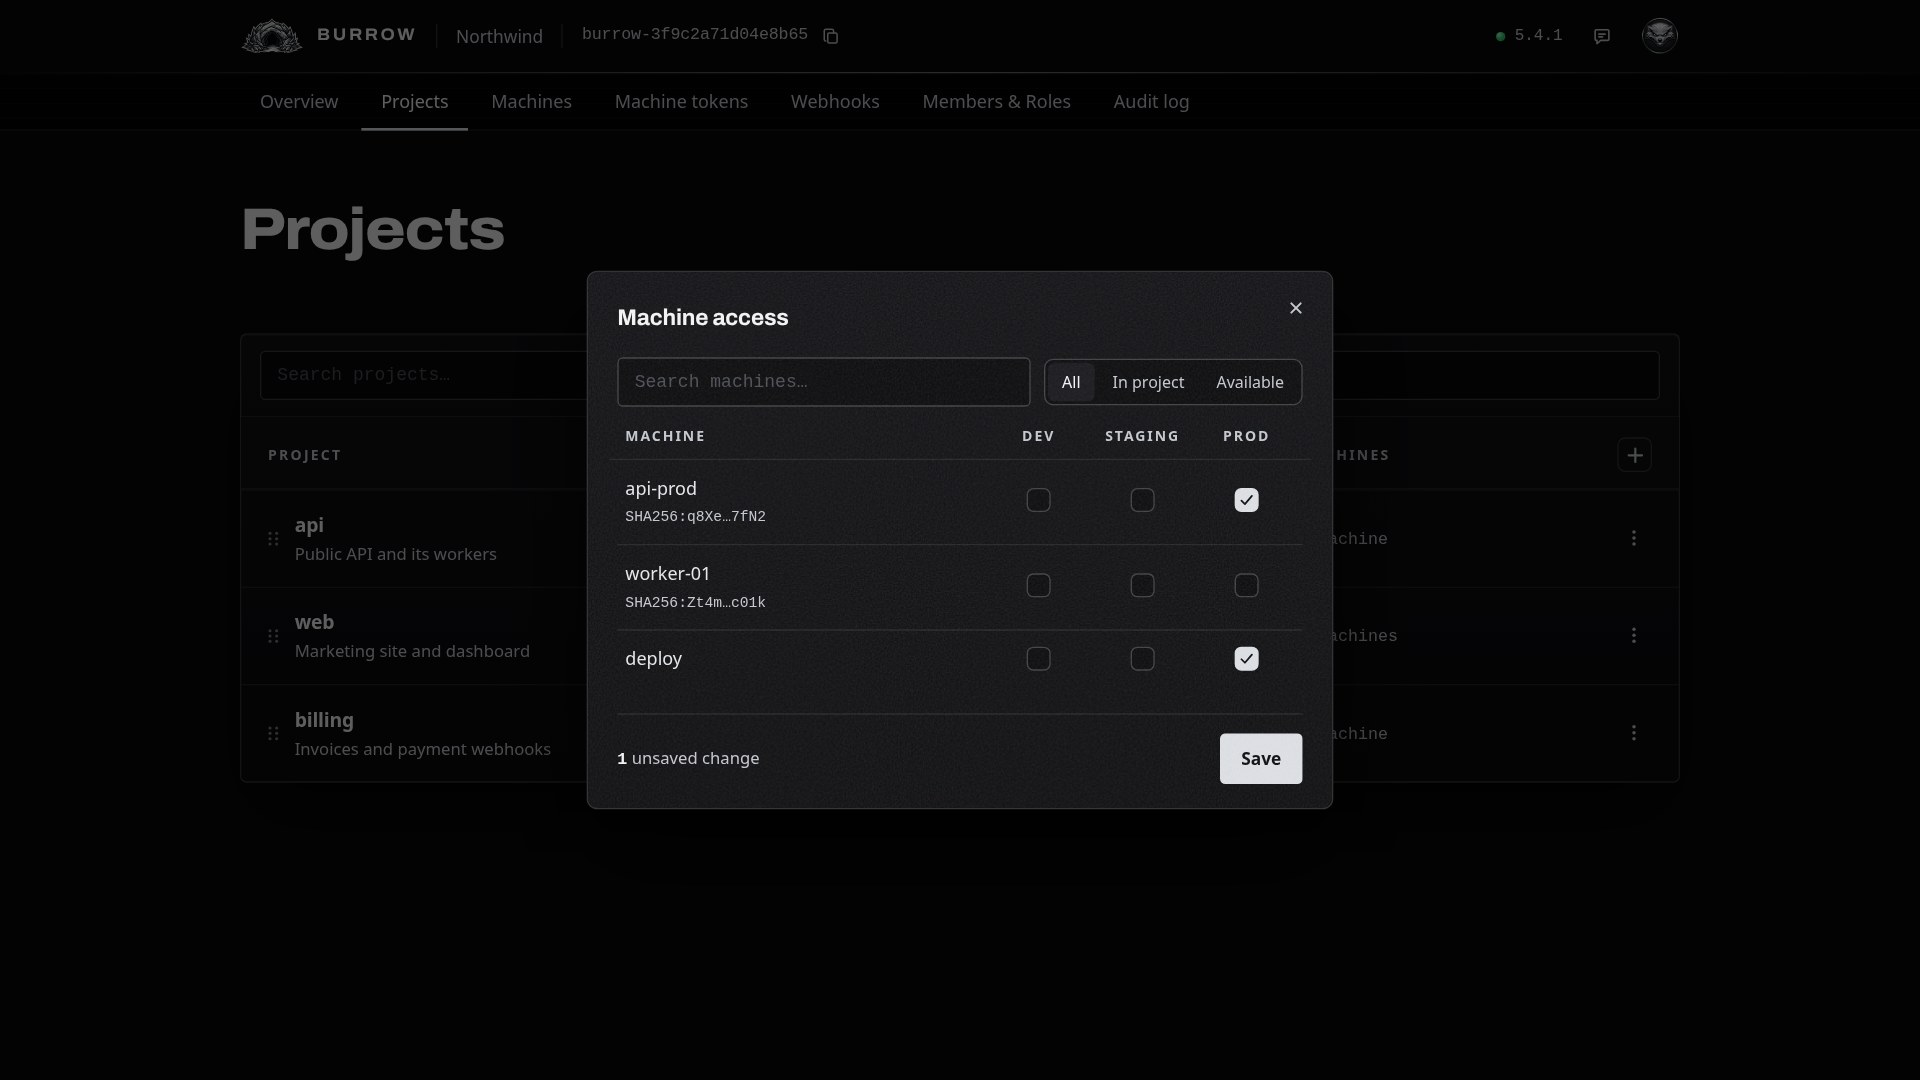Filter machines by Available
This screenshot has width=1920, height=1080.
(x=1250, y=382)
